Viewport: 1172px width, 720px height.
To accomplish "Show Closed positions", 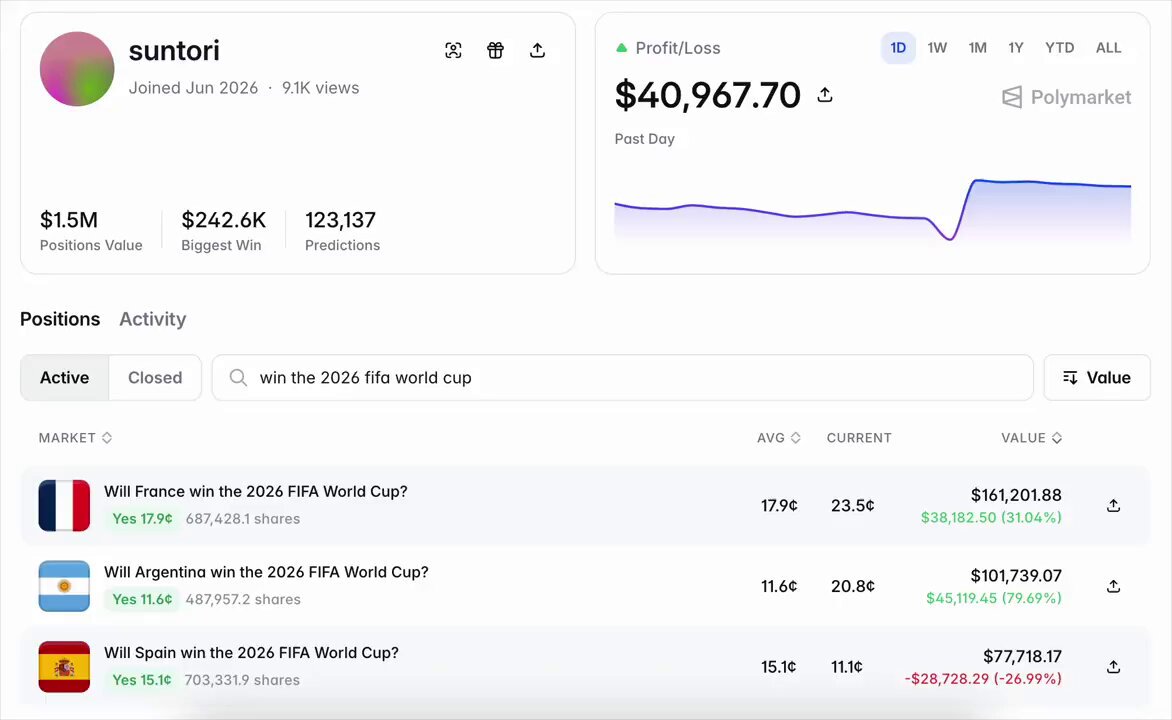I will coord(155,378).
